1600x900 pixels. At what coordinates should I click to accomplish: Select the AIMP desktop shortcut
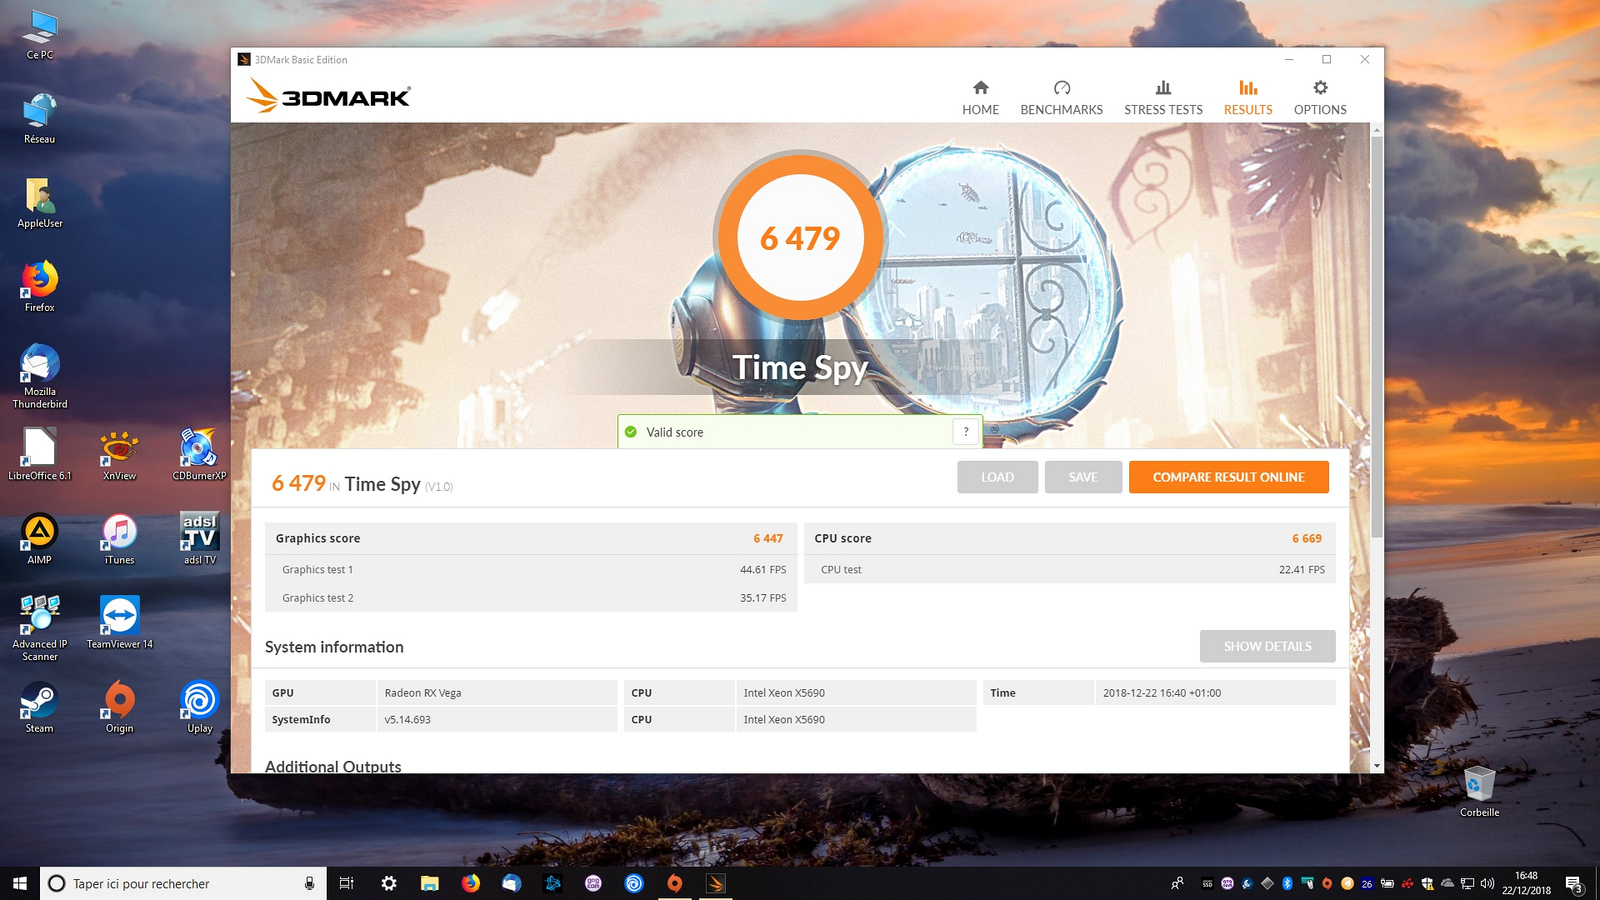tap(40, 539)
